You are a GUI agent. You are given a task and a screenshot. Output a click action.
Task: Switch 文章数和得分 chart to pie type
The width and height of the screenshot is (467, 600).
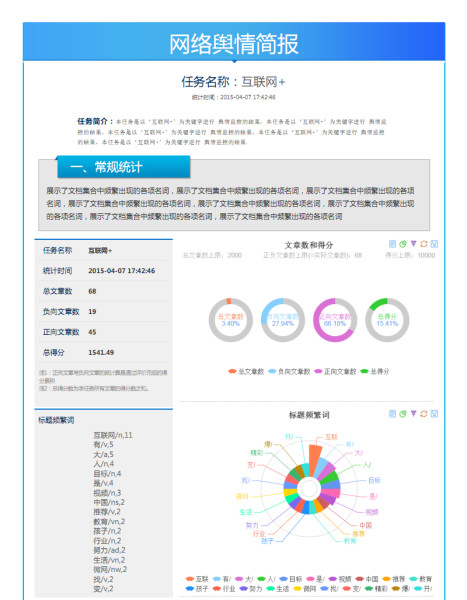403,244
